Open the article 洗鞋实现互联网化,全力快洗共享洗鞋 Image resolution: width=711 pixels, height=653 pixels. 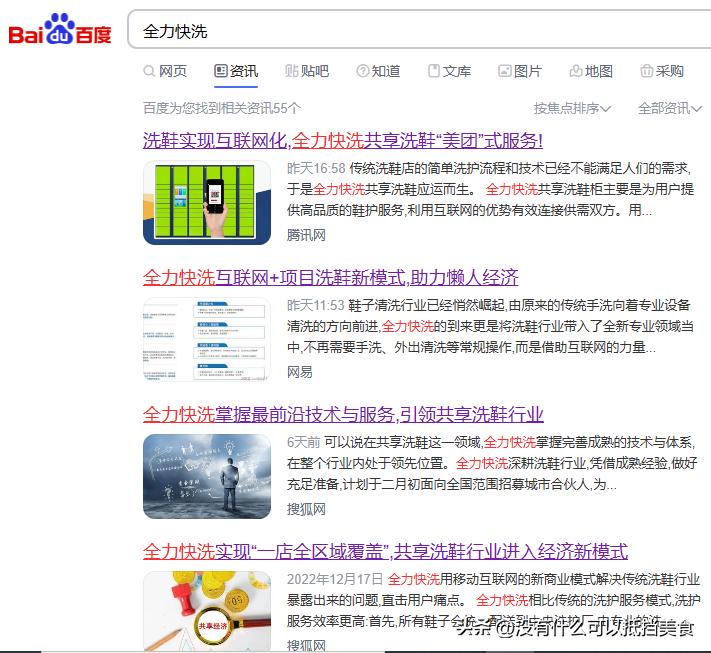pos(343,141)
